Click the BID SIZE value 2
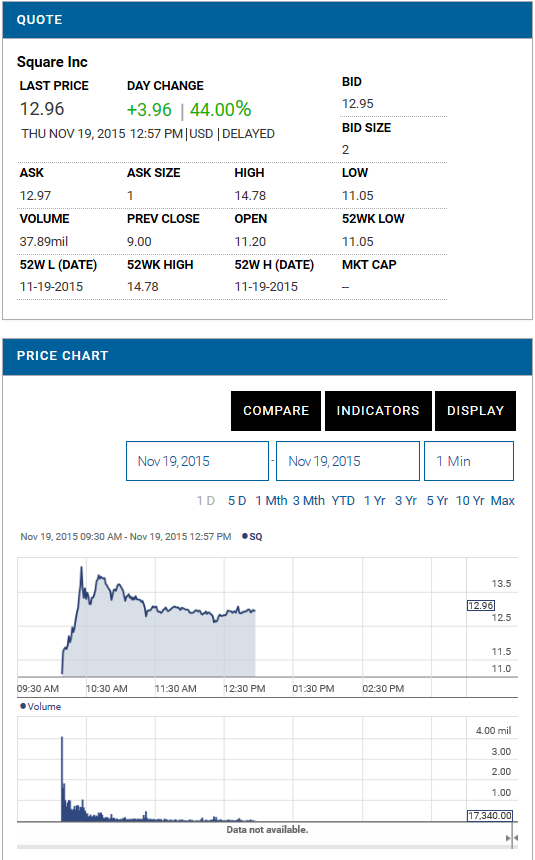Viewport: 535px width, 860px height. click(x=346, y=150)
